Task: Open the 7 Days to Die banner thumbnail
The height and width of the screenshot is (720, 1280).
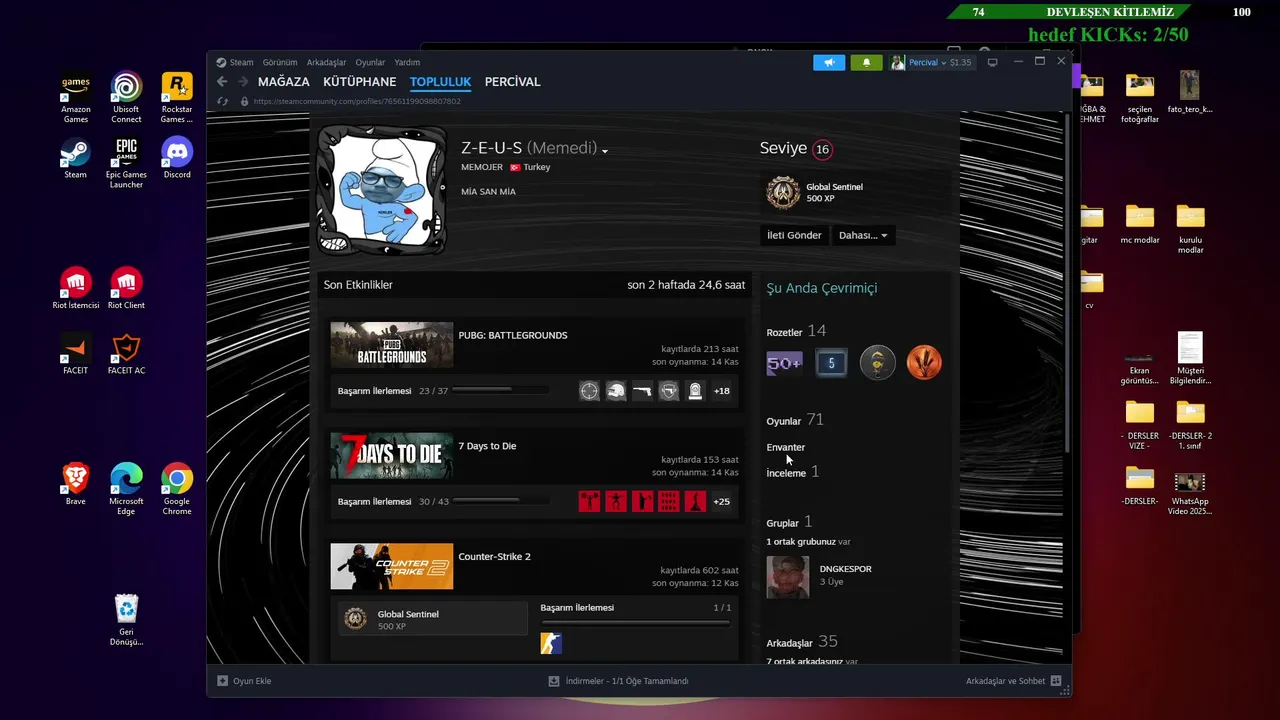Action: [391, 456]
